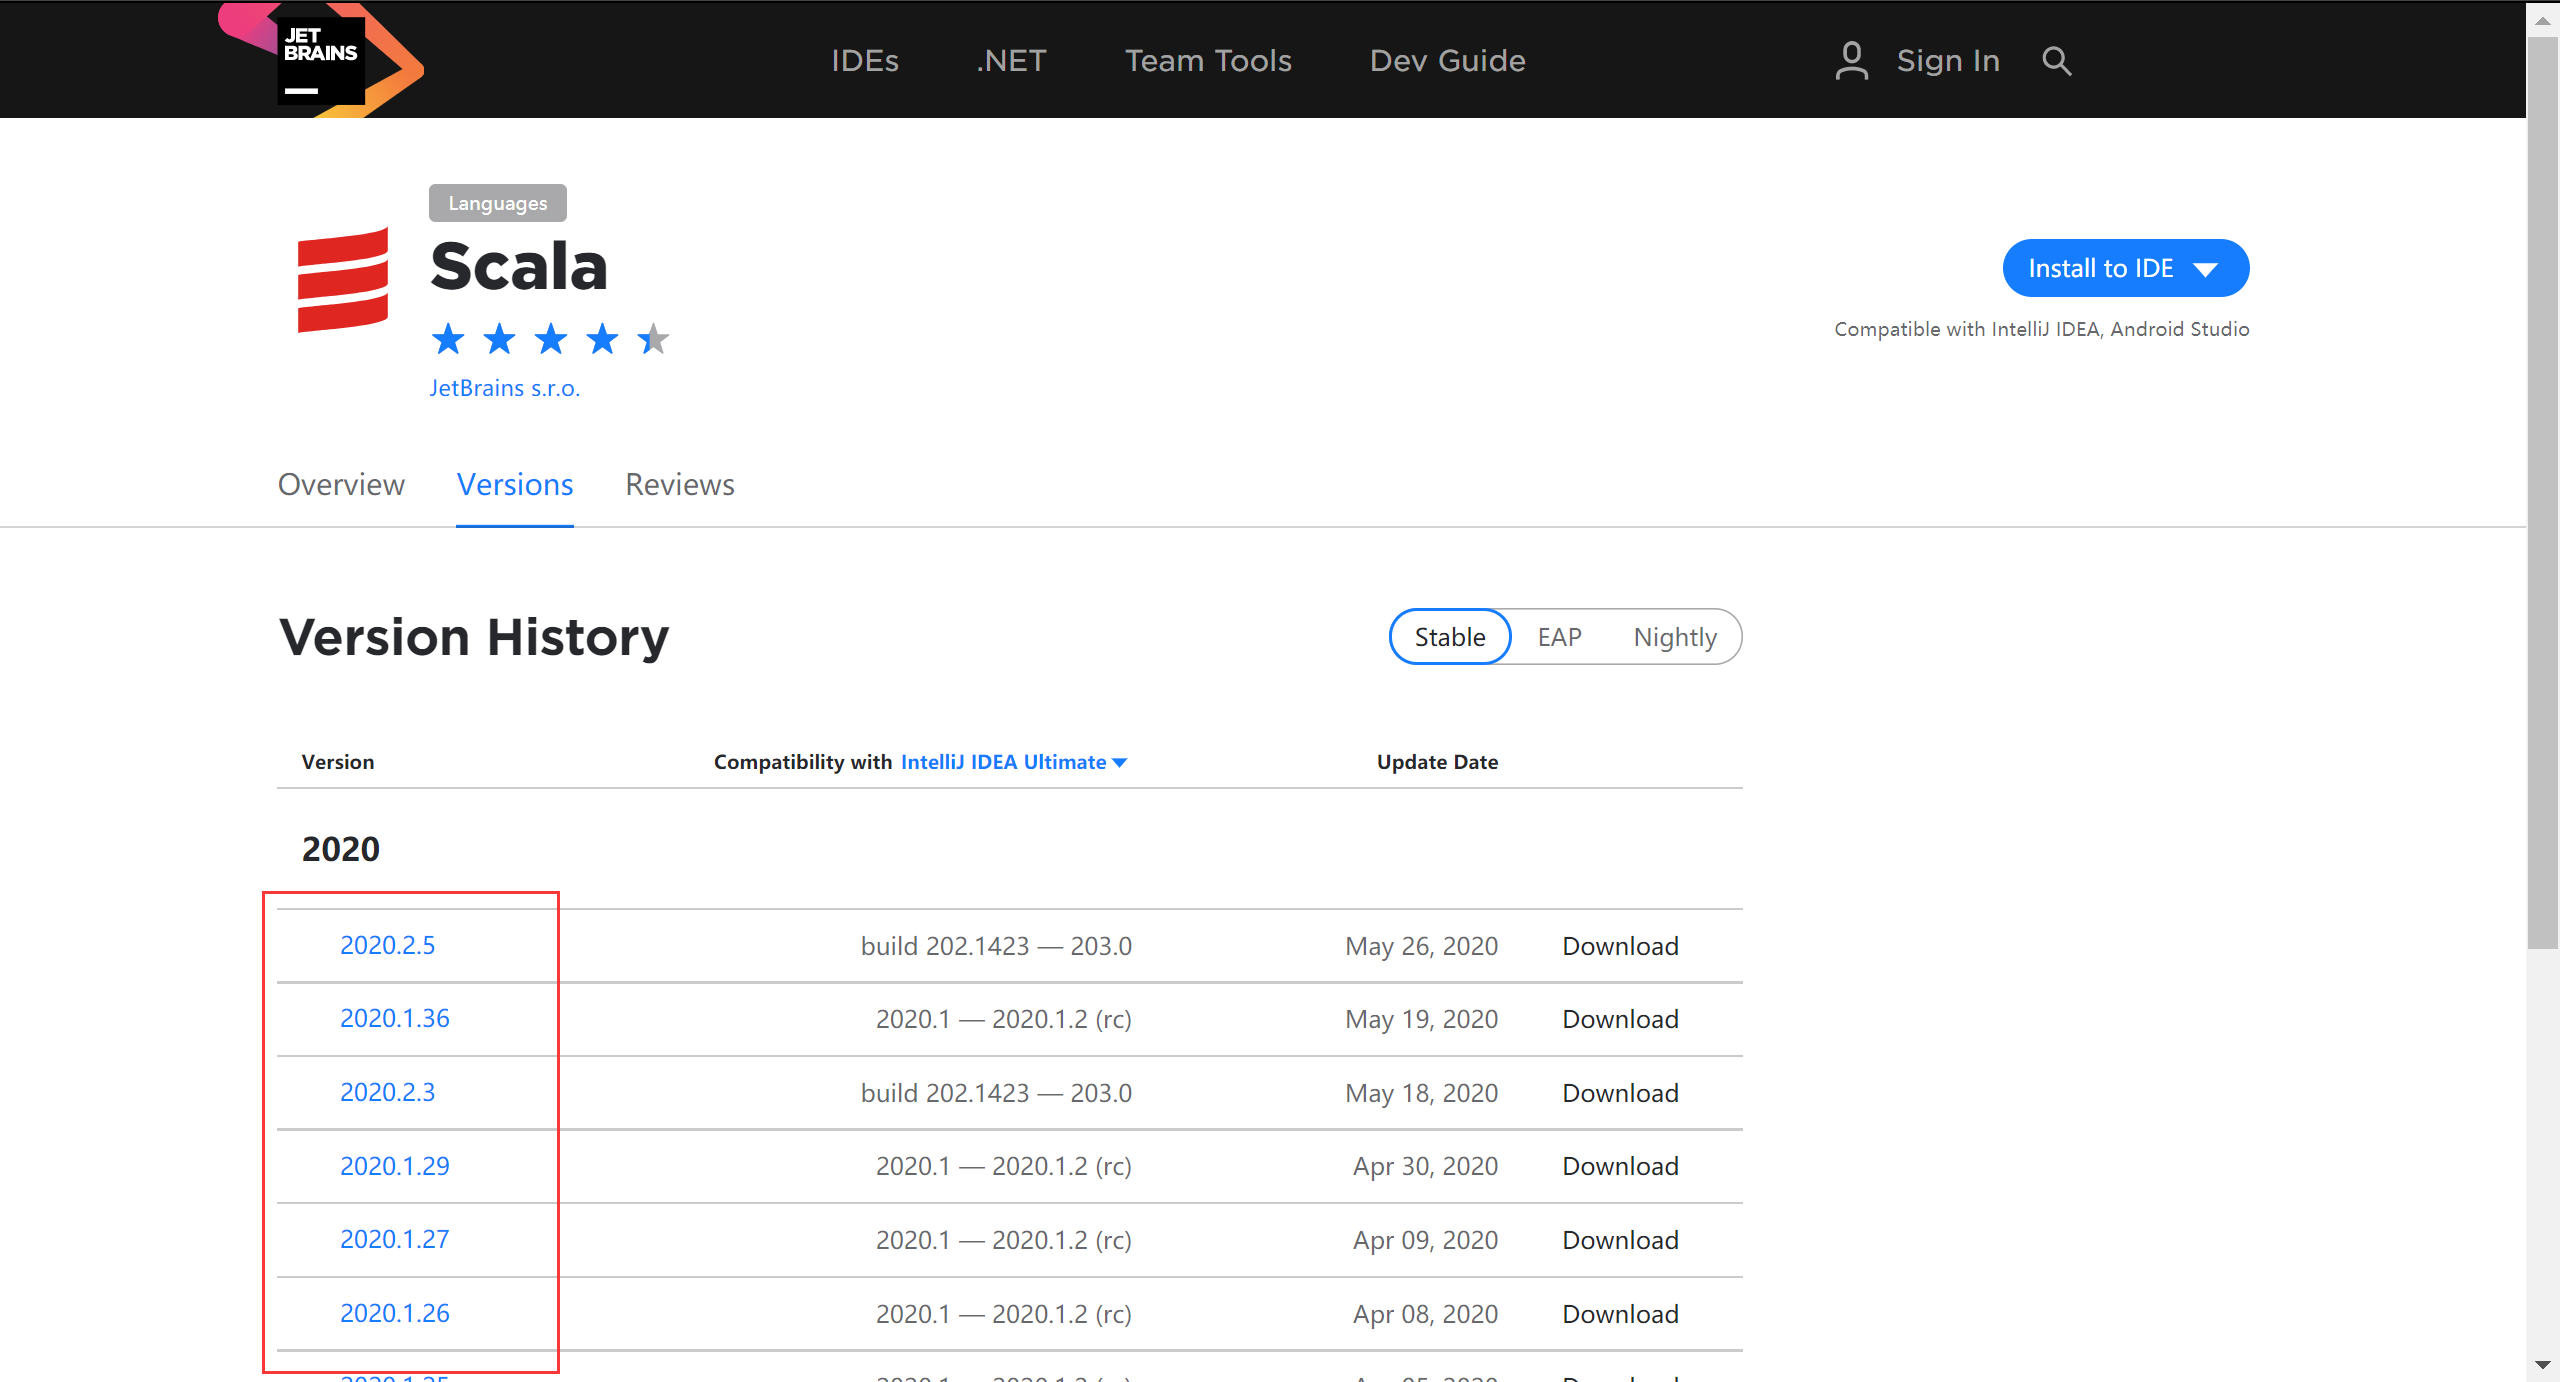Open the search panel
The height and width of the screenshot is (1382, 2560).
[2056, 60]
